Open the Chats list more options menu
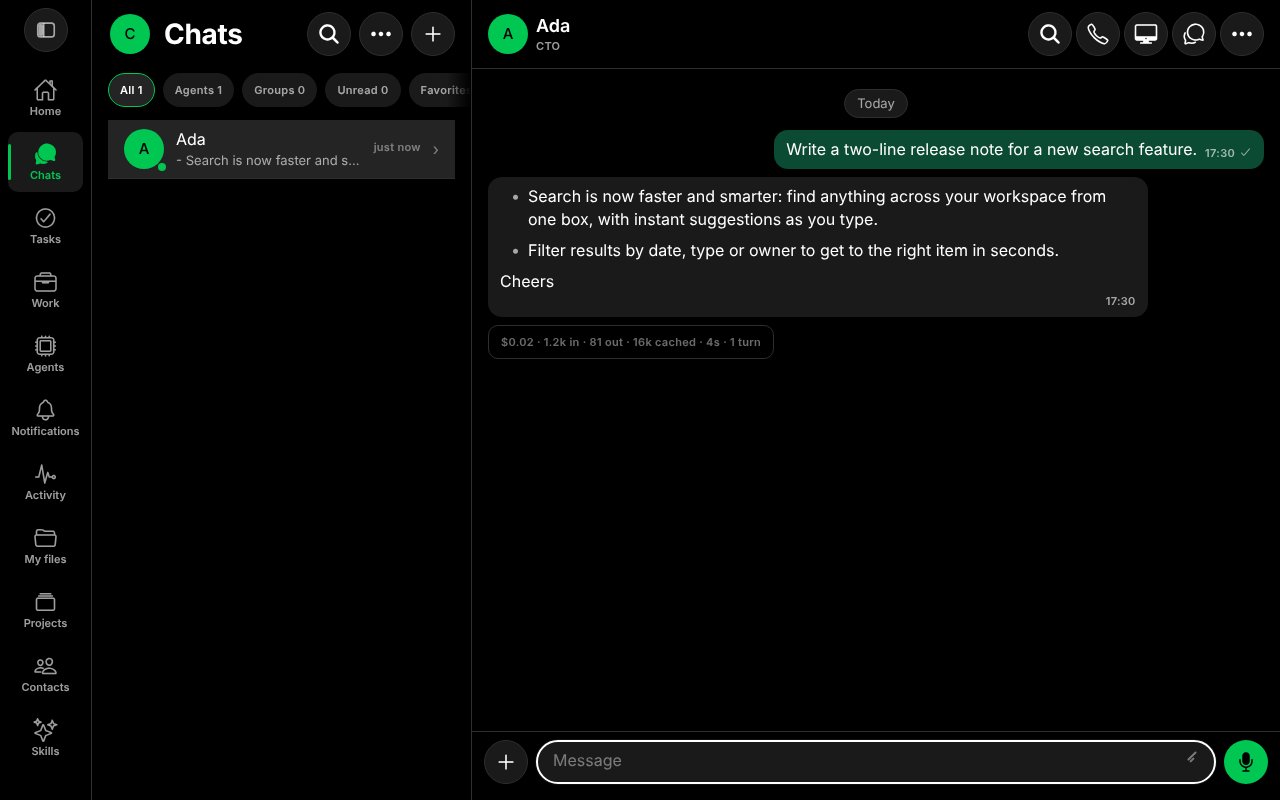Screen dimensions: 1280x800 (x=381, y=34)
